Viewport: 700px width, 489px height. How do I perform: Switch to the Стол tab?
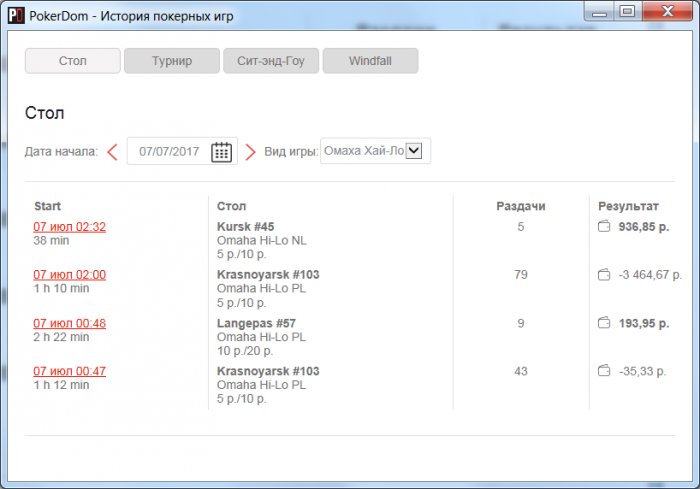[73, 61]
